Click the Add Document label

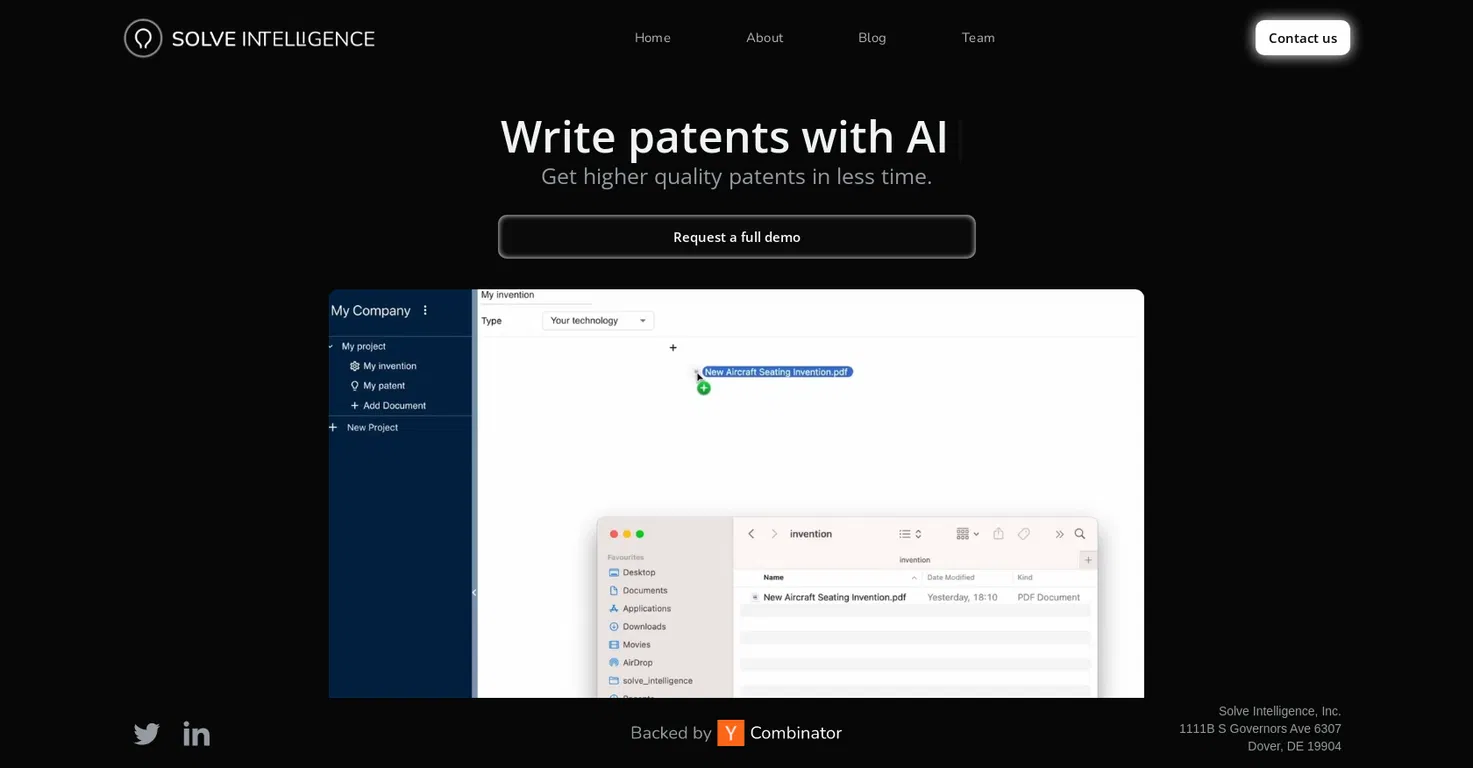(395, 406)
